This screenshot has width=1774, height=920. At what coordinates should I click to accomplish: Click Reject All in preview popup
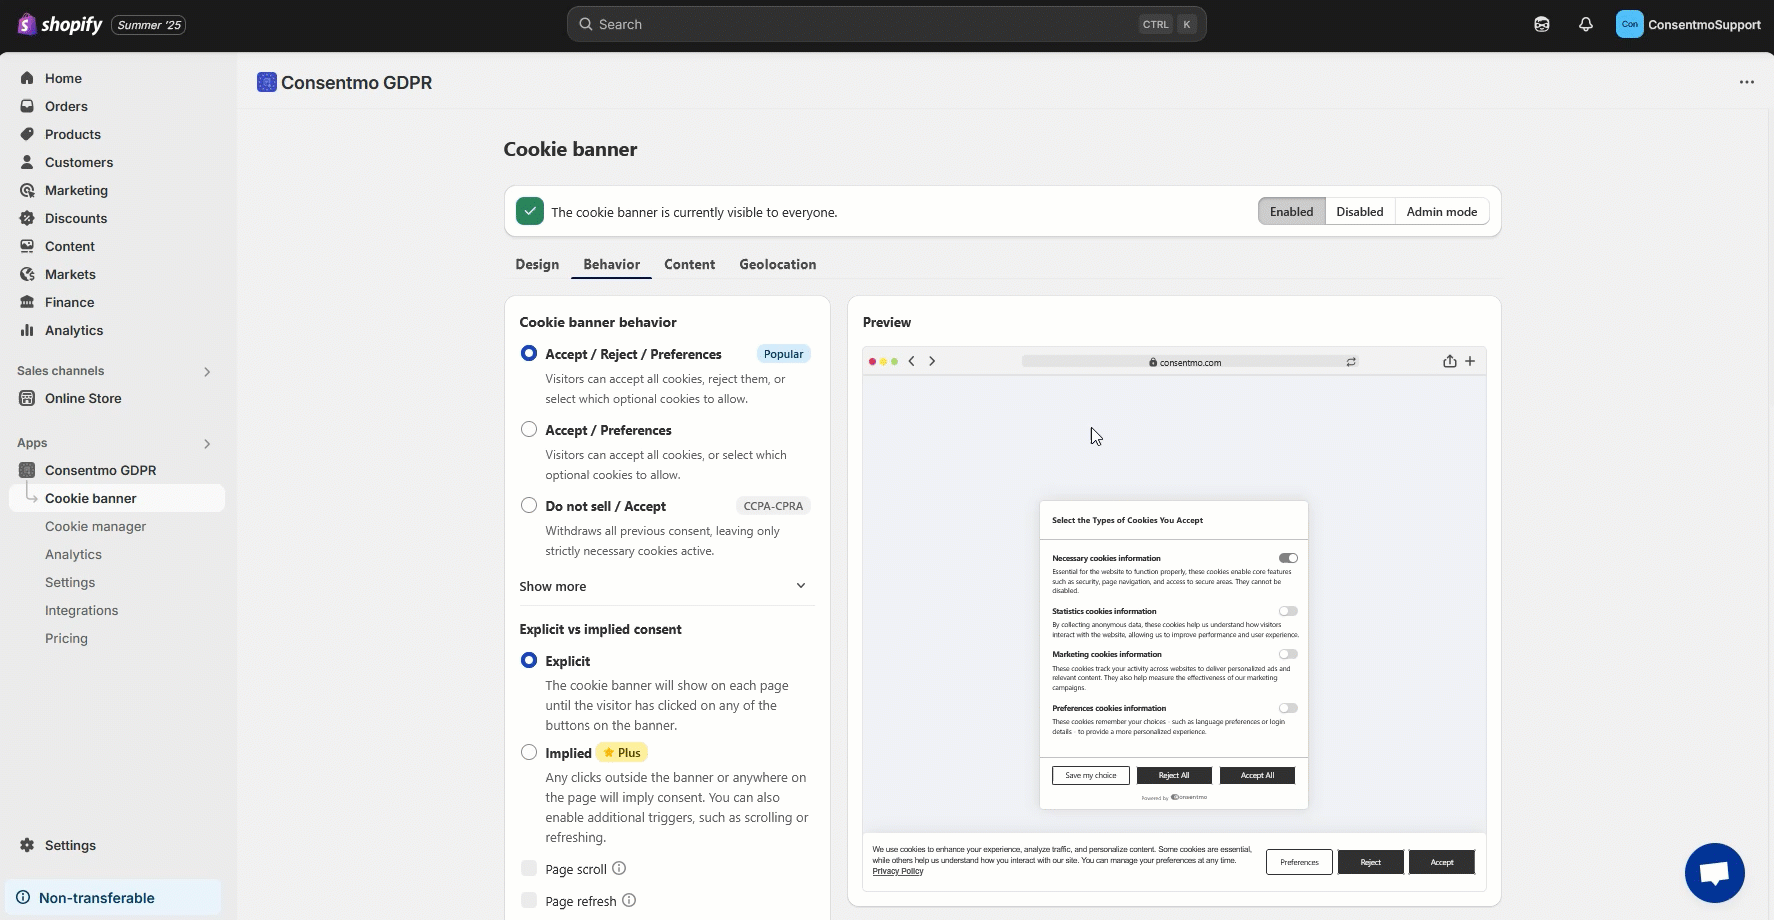tap(1174, 775)
